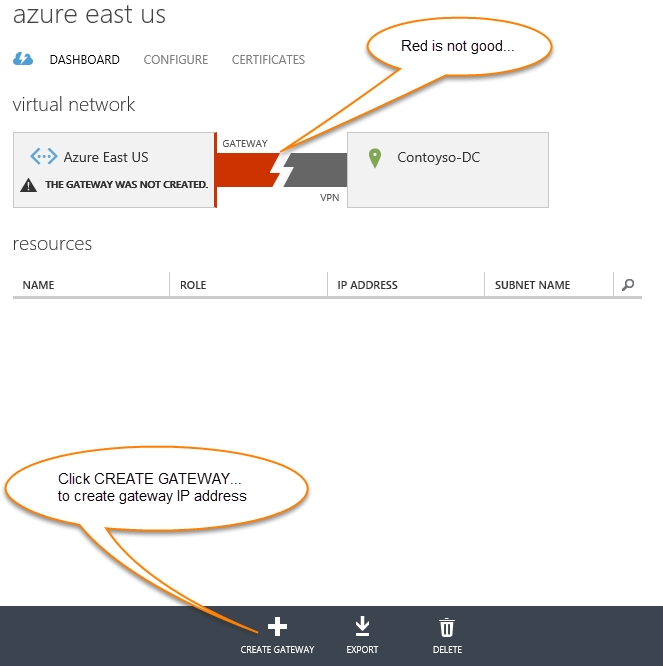The height and width of the screenshot is (666, 663).
Task: Click the 'virtual network' section heading
Action: pyautogui.click(x=73, y=104)
